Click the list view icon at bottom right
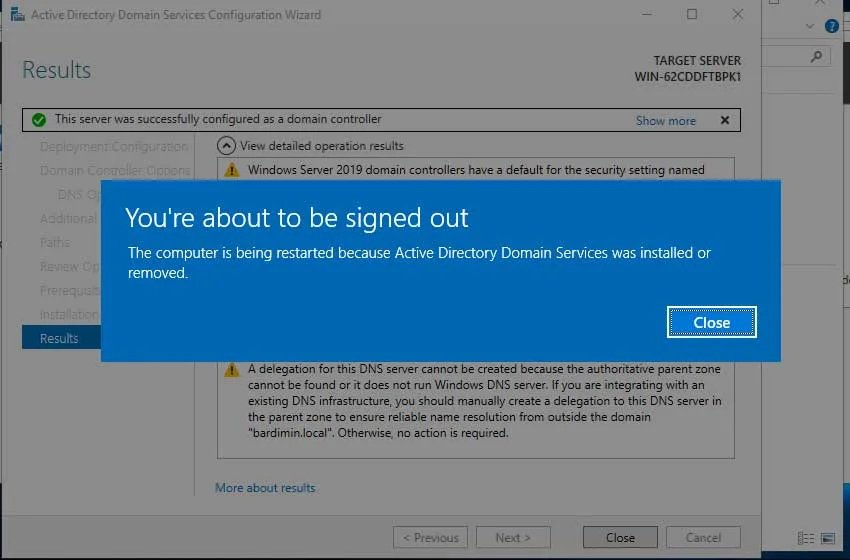Viewport: 850px width, 560px height. pos(806,538)
